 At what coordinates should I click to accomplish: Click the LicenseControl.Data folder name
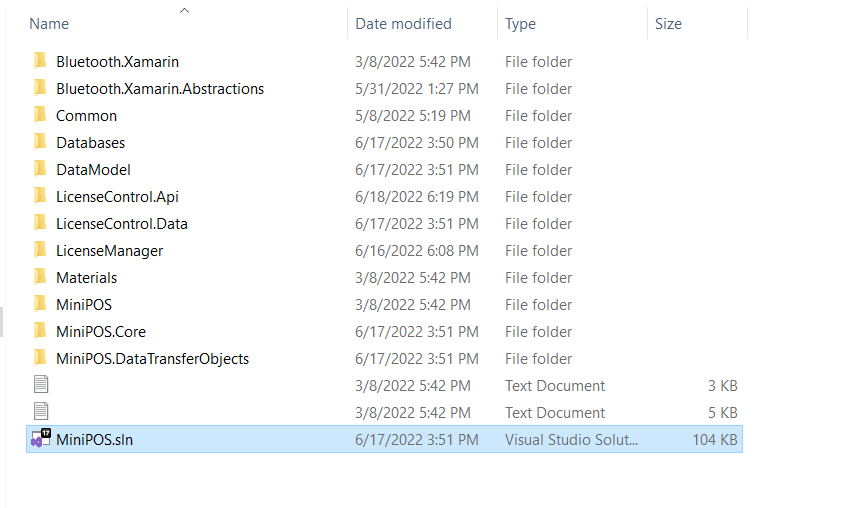(122, 224)
